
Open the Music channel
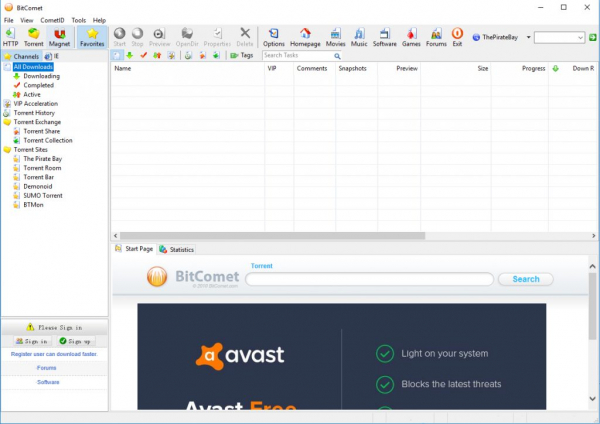359,37
